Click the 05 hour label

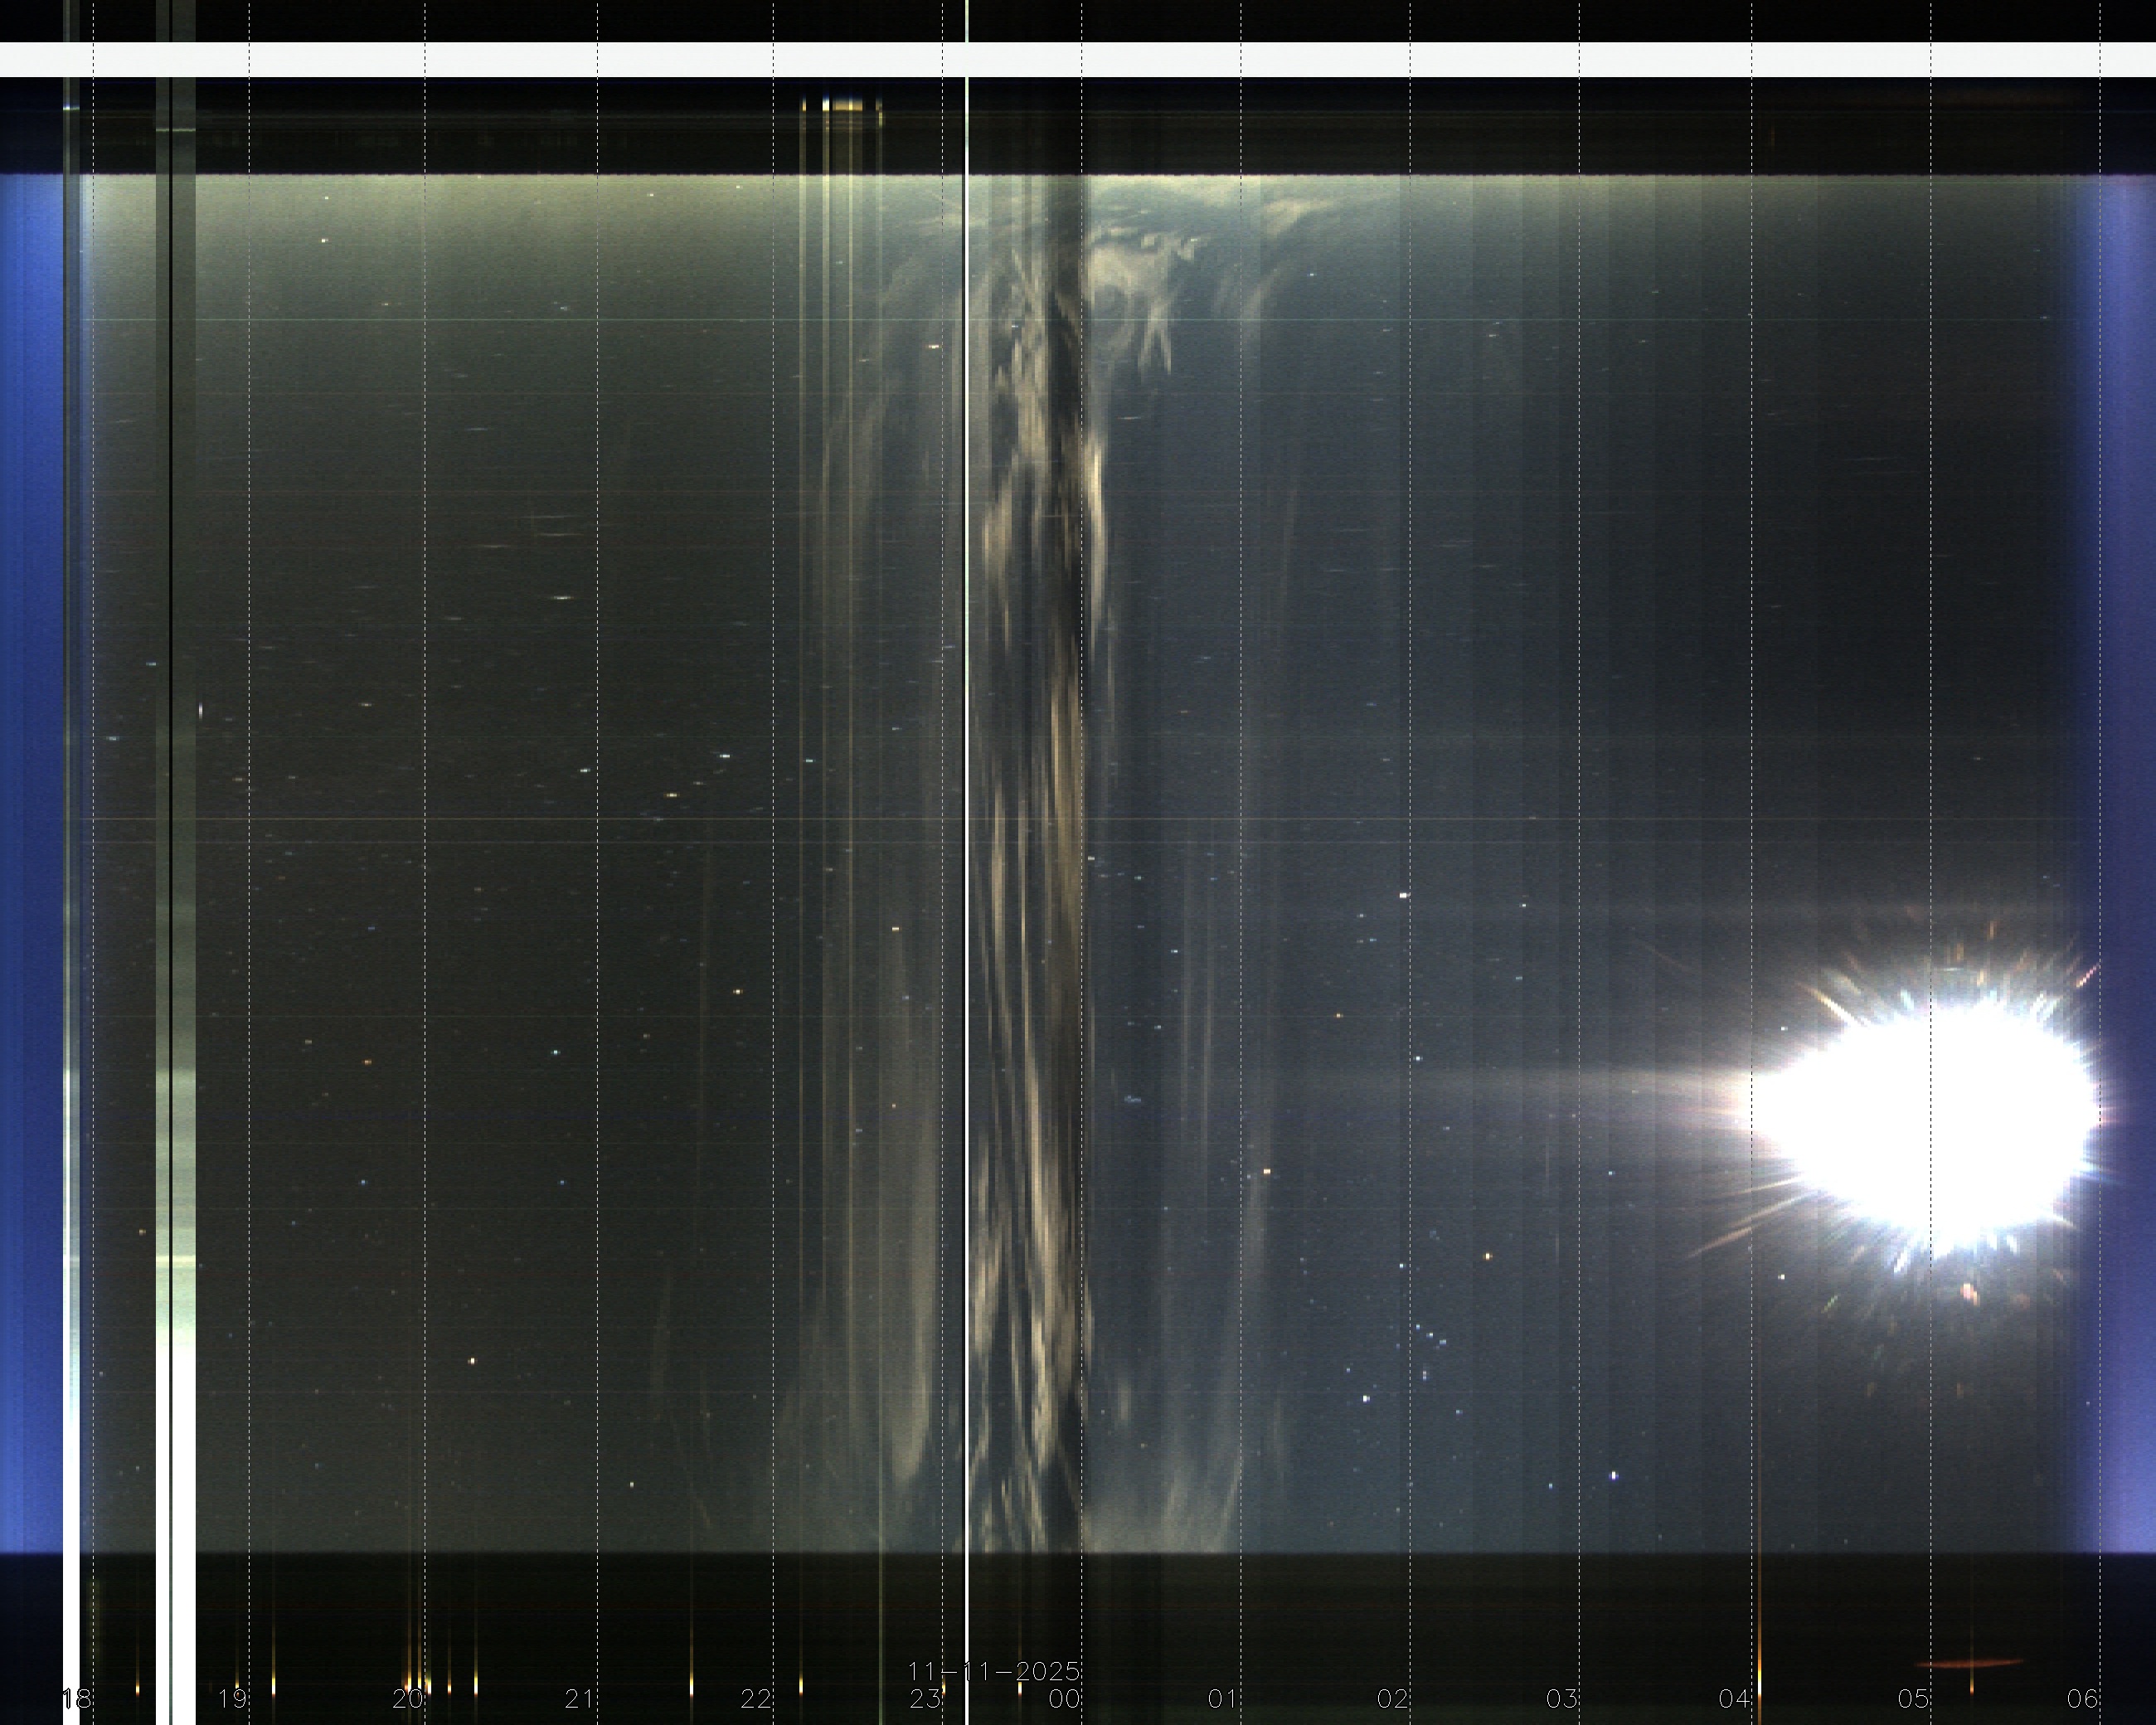pos(1913,1699)
